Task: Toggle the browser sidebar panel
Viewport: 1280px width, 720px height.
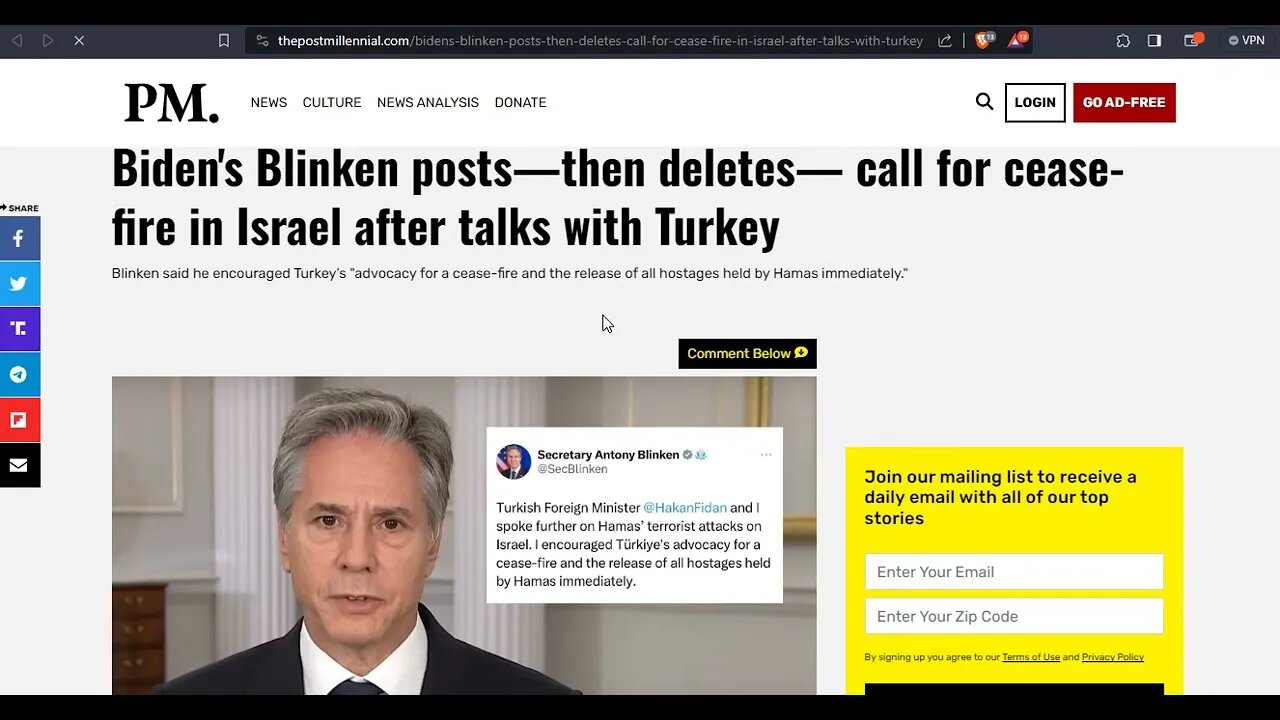Action: (1154, 41)
